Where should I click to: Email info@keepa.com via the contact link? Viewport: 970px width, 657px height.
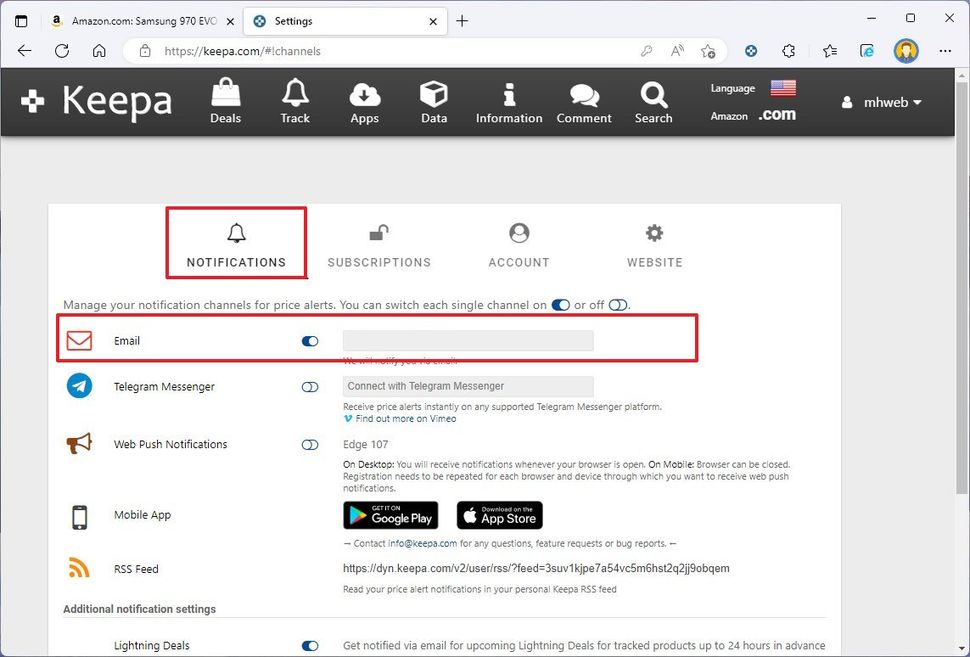pyautogui.click(x=418, y=544)
